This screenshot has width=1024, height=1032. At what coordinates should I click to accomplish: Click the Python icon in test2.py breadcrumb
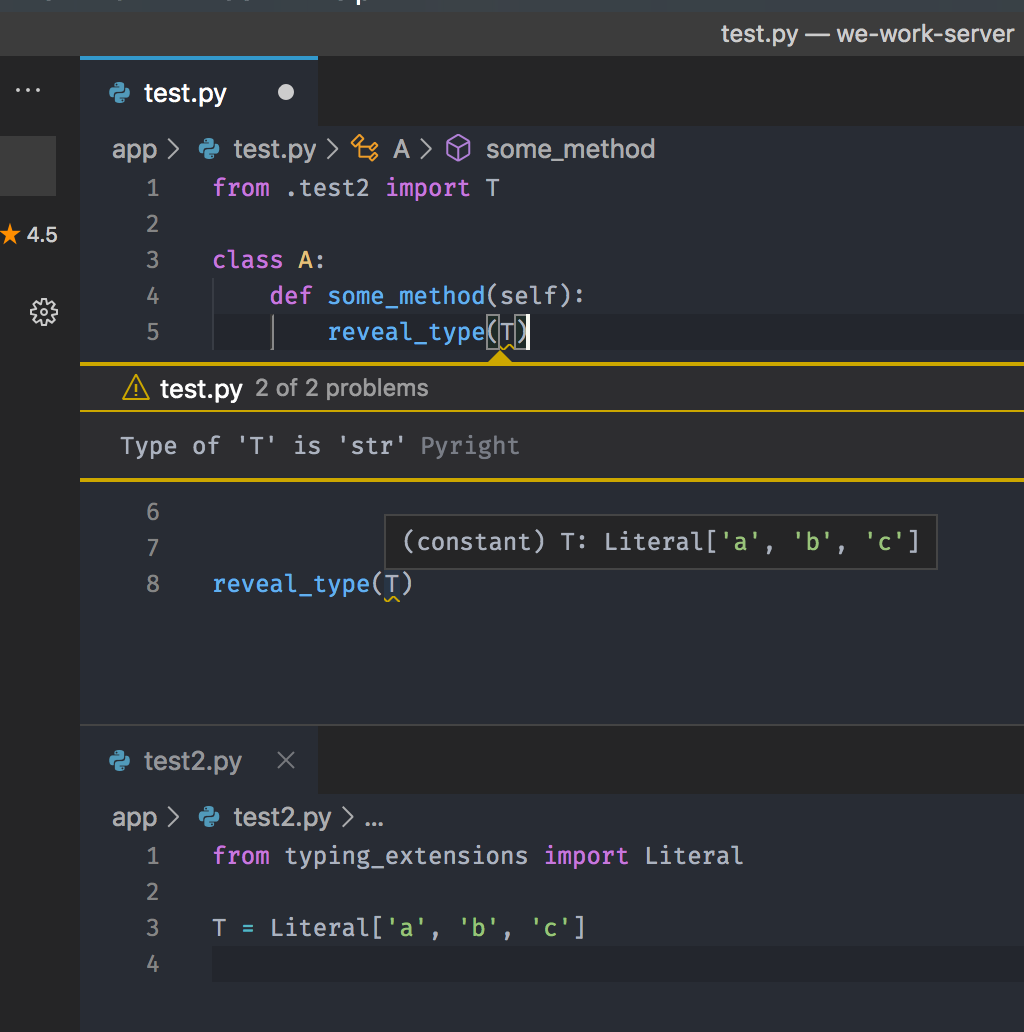(208, 817)
